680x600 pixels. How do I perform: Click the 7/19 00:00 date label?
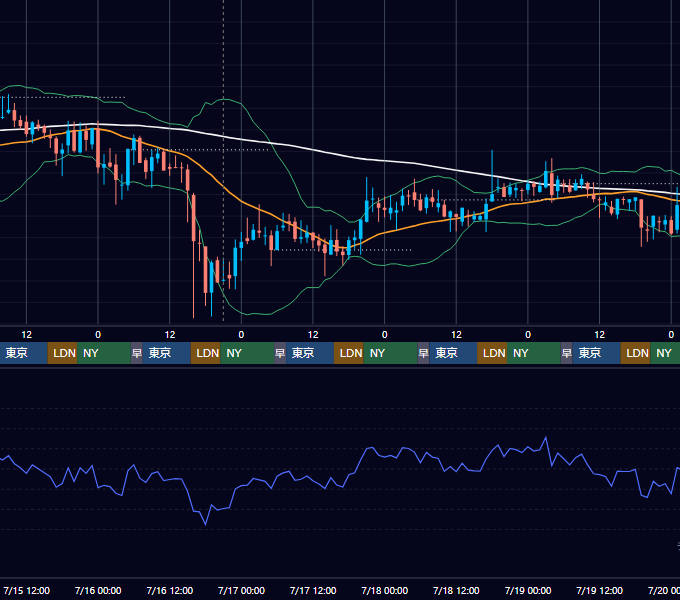tap(528, 590)
